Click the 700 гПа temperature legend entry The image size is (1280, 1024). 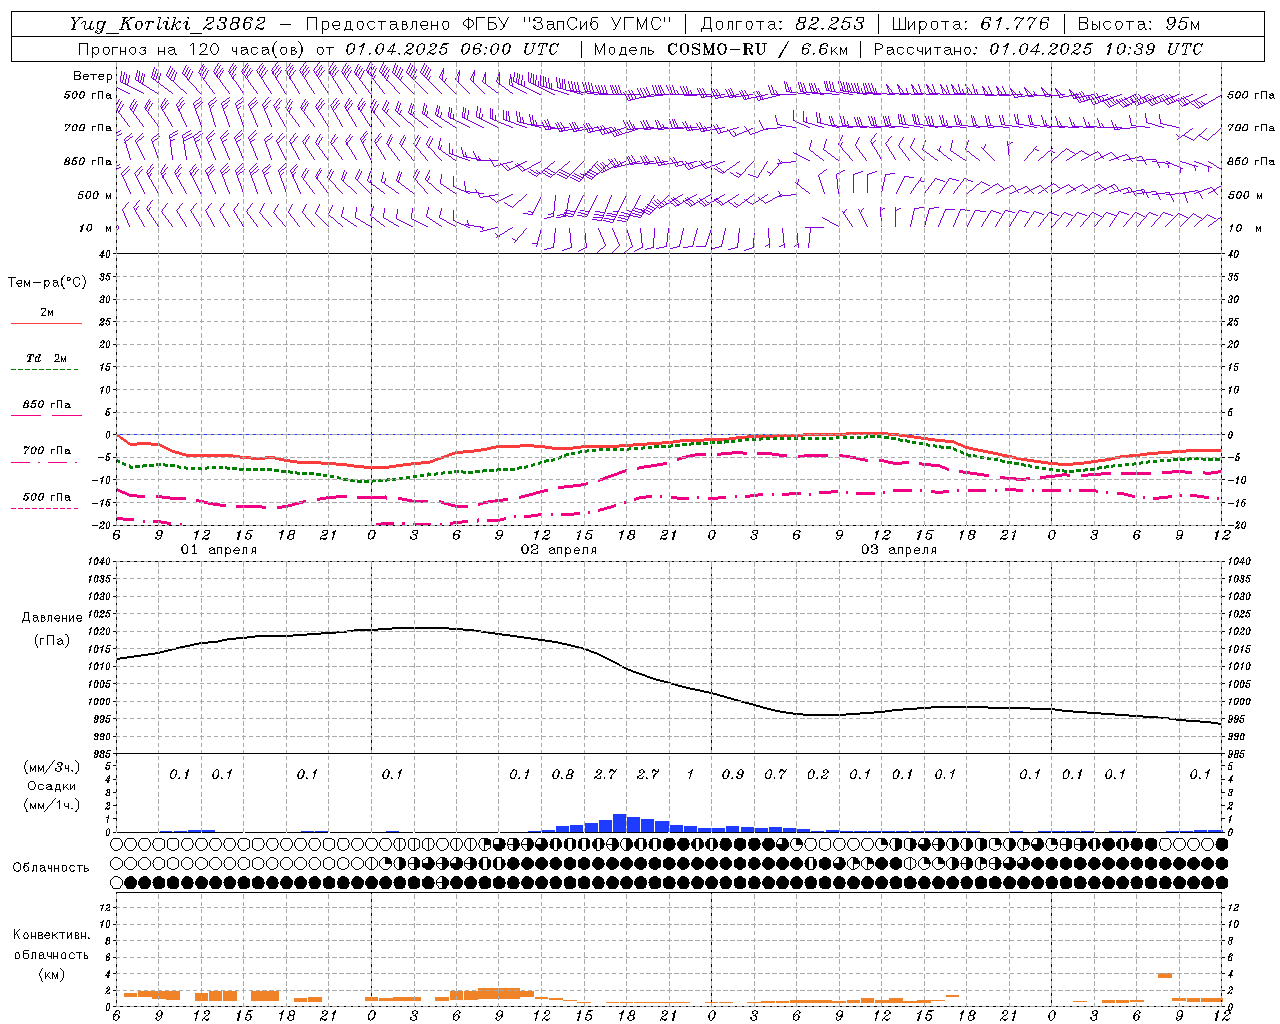point(47,451)
